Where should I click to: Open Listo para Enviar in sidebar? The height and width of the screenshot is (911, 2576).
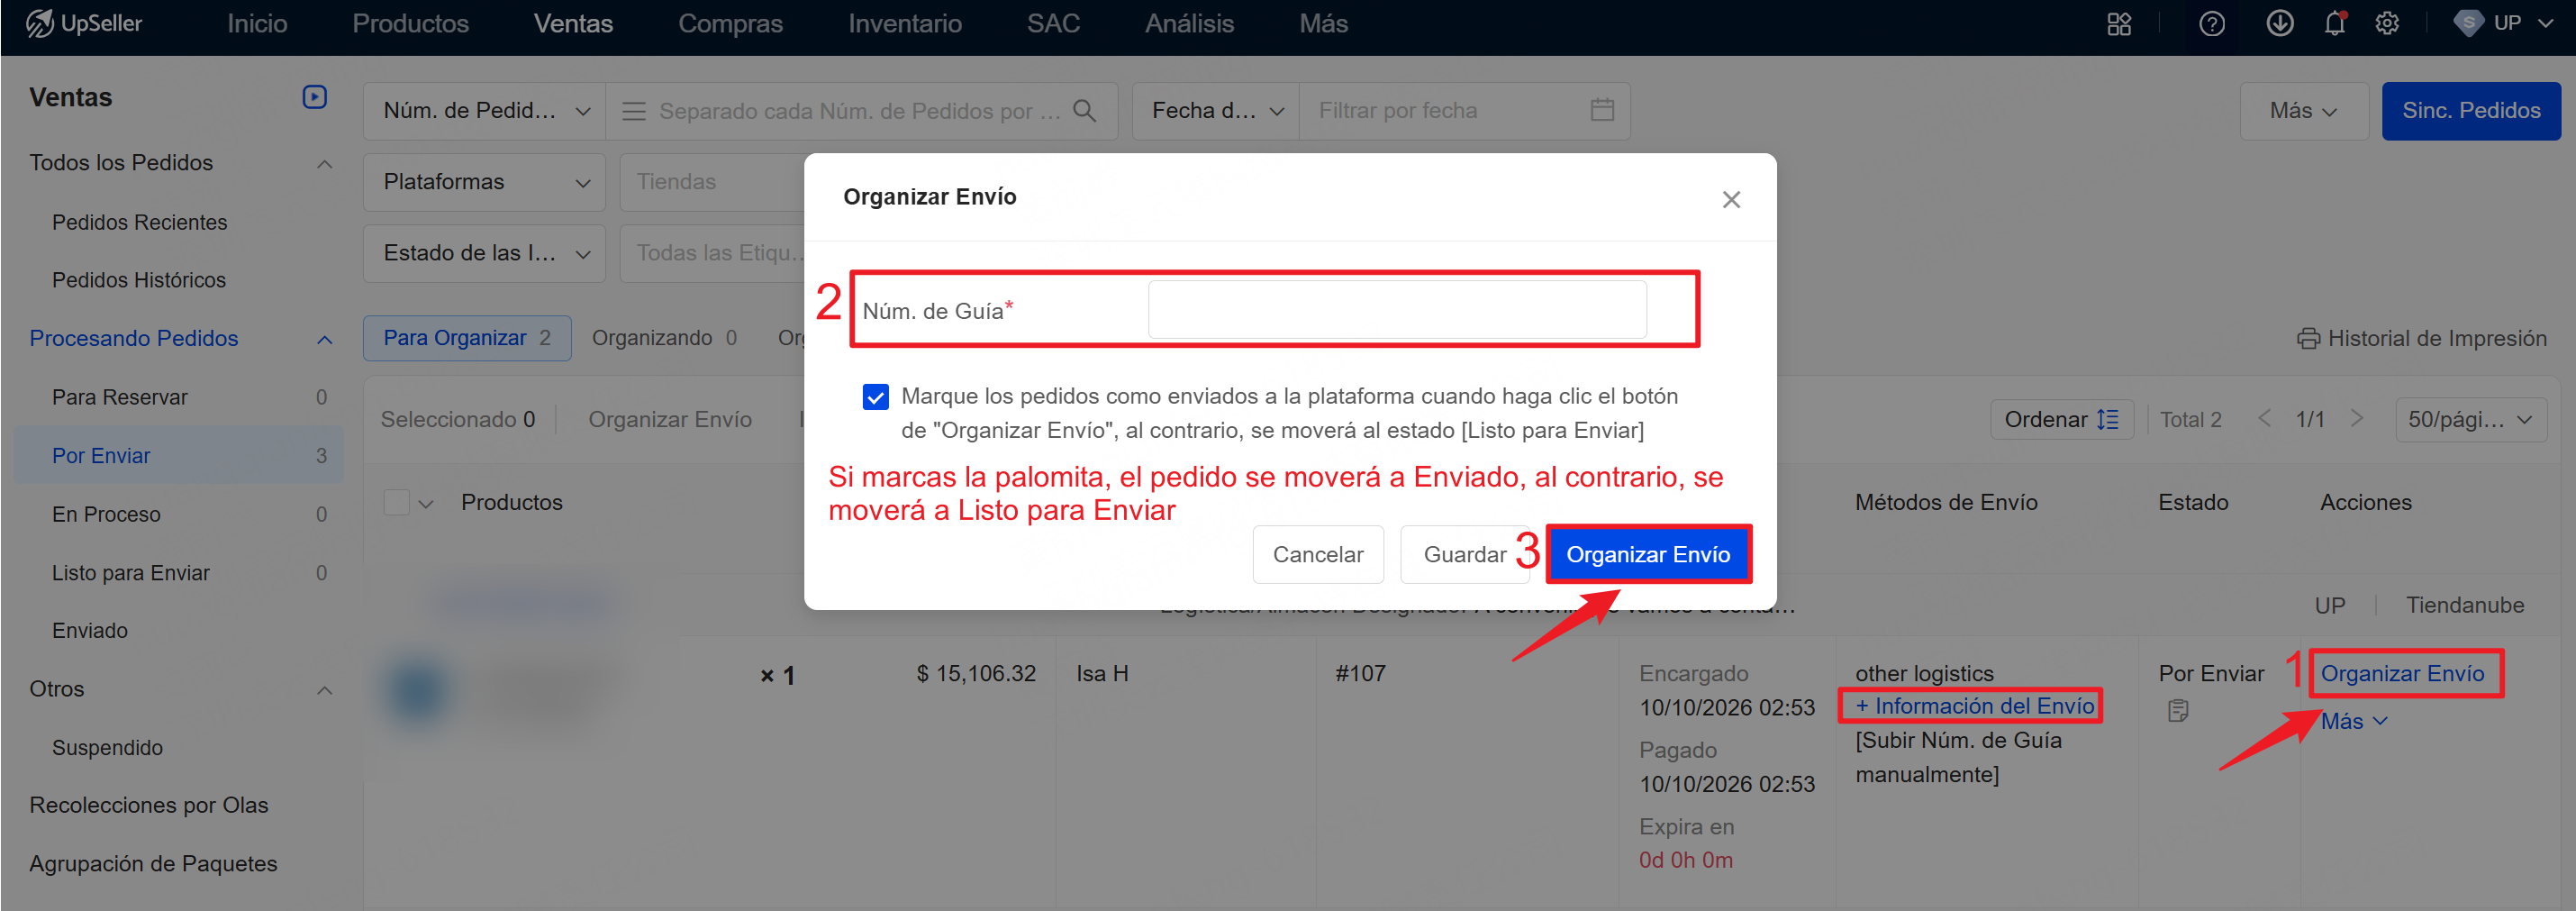click(131, 573)
